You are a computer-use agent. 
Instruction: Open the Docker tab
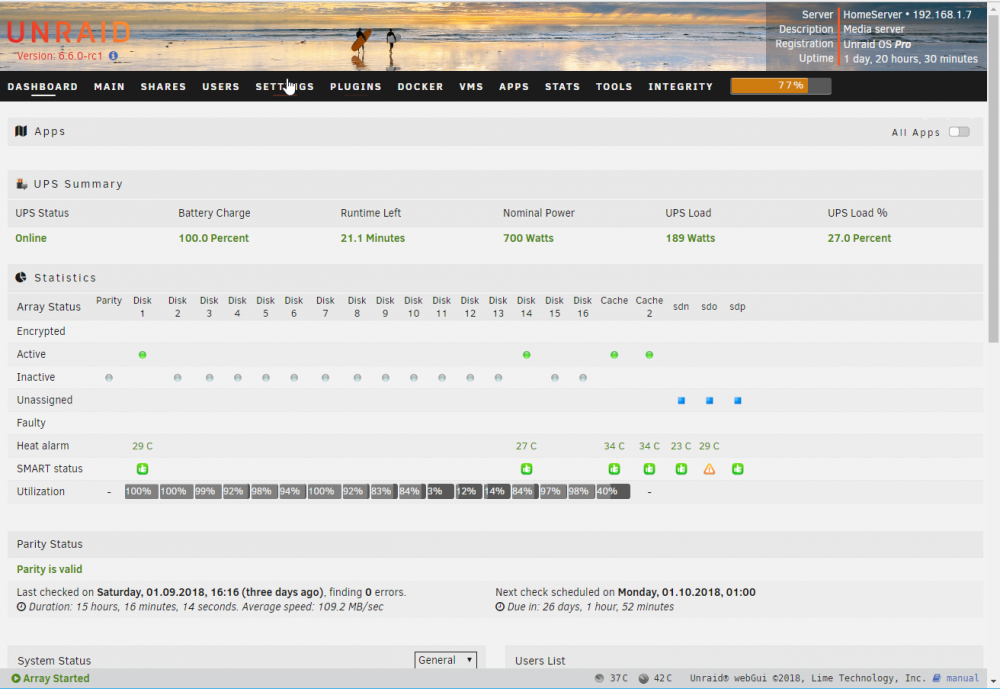tap(420, 87)
